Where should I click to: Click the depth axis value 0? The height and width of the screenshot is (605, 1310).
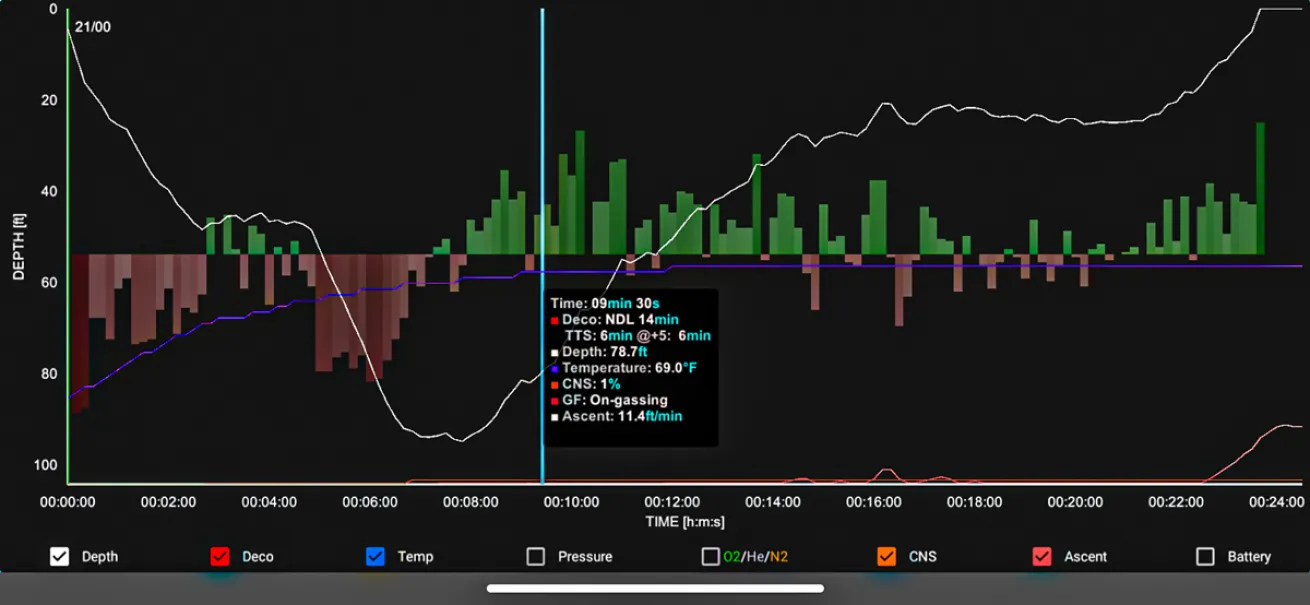pyautogui.click(x=53, y=9)
